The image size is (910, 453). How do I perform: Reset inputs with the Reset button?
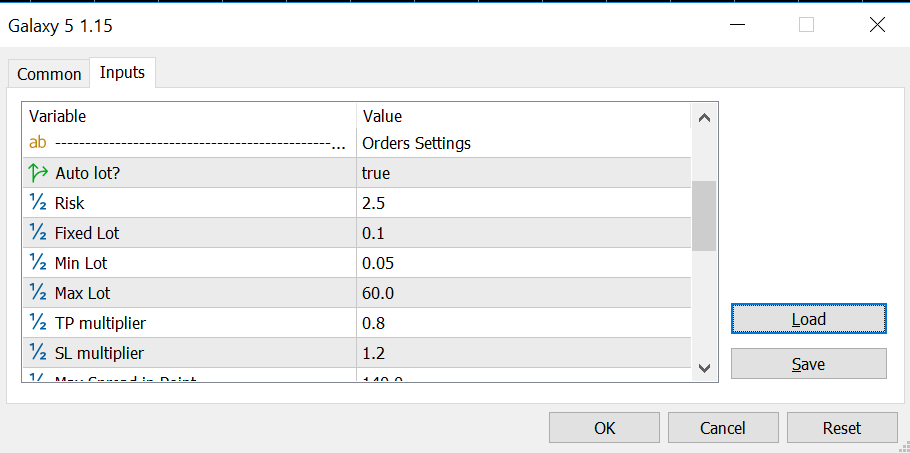[841, 428]
